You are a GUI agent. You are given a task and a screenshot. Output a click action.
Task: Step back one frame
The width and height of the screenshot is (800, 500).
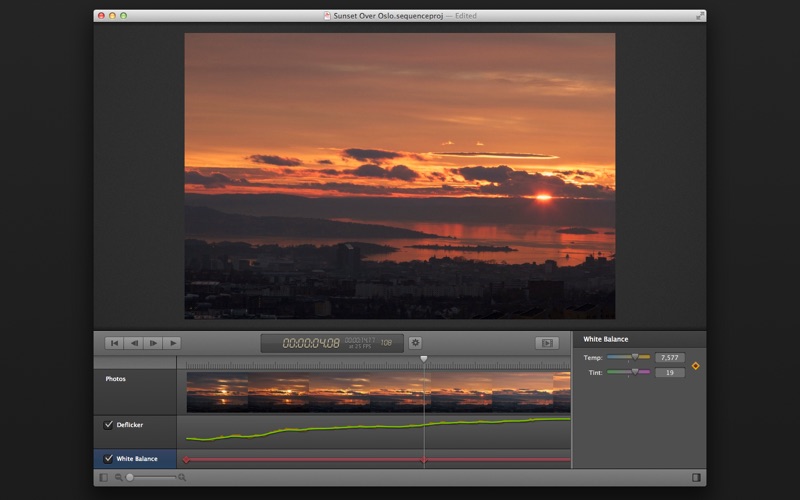[134, 343]
